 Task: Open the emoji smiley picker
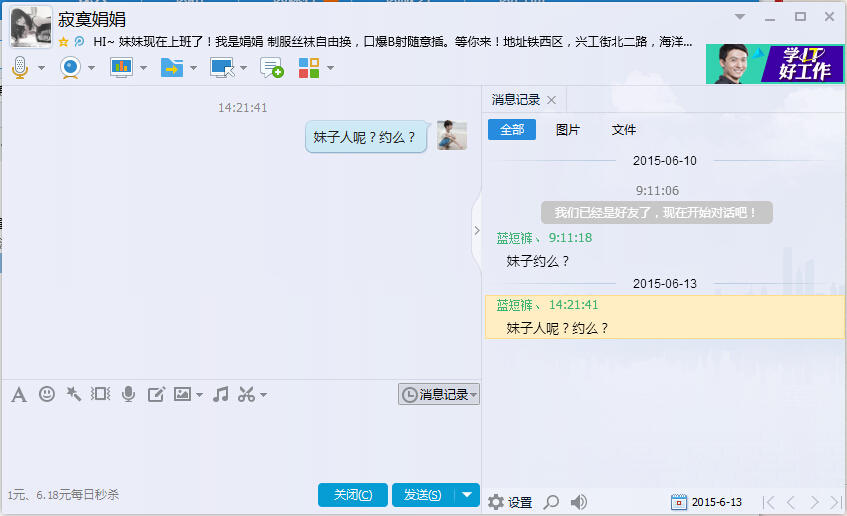tap(47, 394)
